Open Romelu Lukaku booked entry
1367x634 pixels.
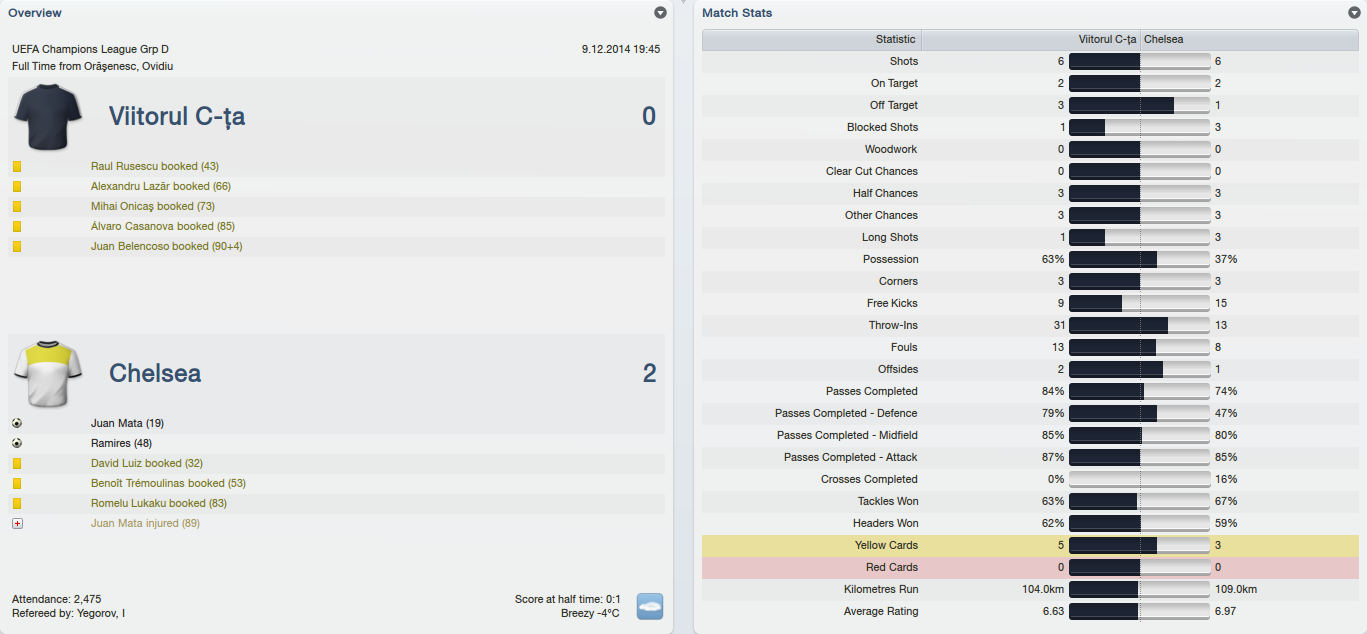pos(158,503)
